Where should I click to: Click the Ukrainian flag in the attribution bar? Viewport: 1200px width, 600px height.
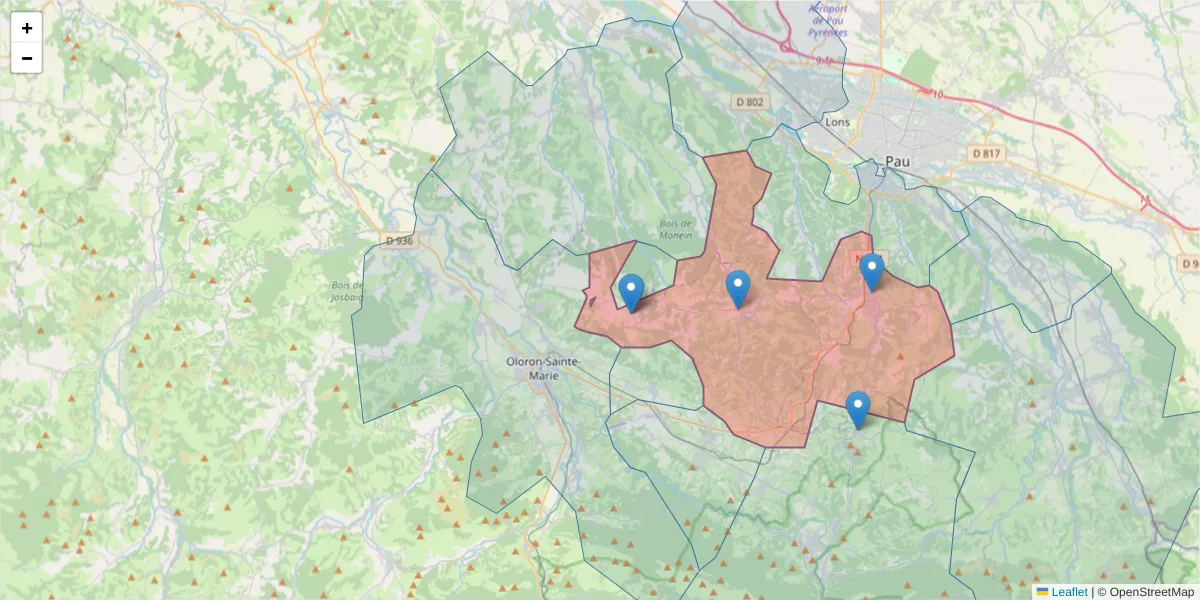pyautogui.click(x=1044, y=592)
